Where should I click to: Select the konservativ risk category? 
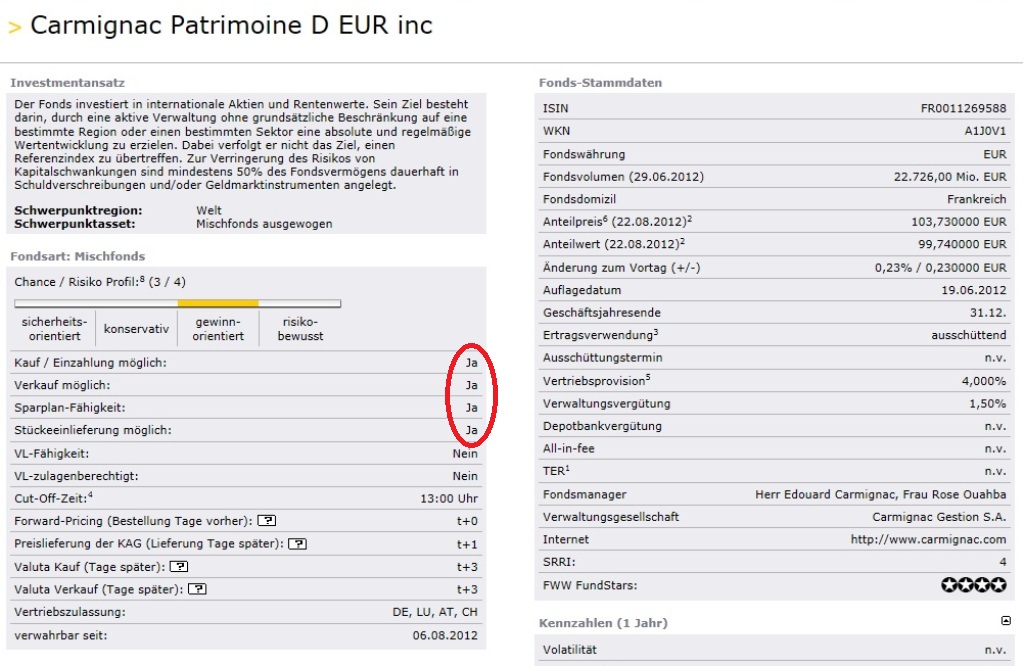(x=136, y=329)
